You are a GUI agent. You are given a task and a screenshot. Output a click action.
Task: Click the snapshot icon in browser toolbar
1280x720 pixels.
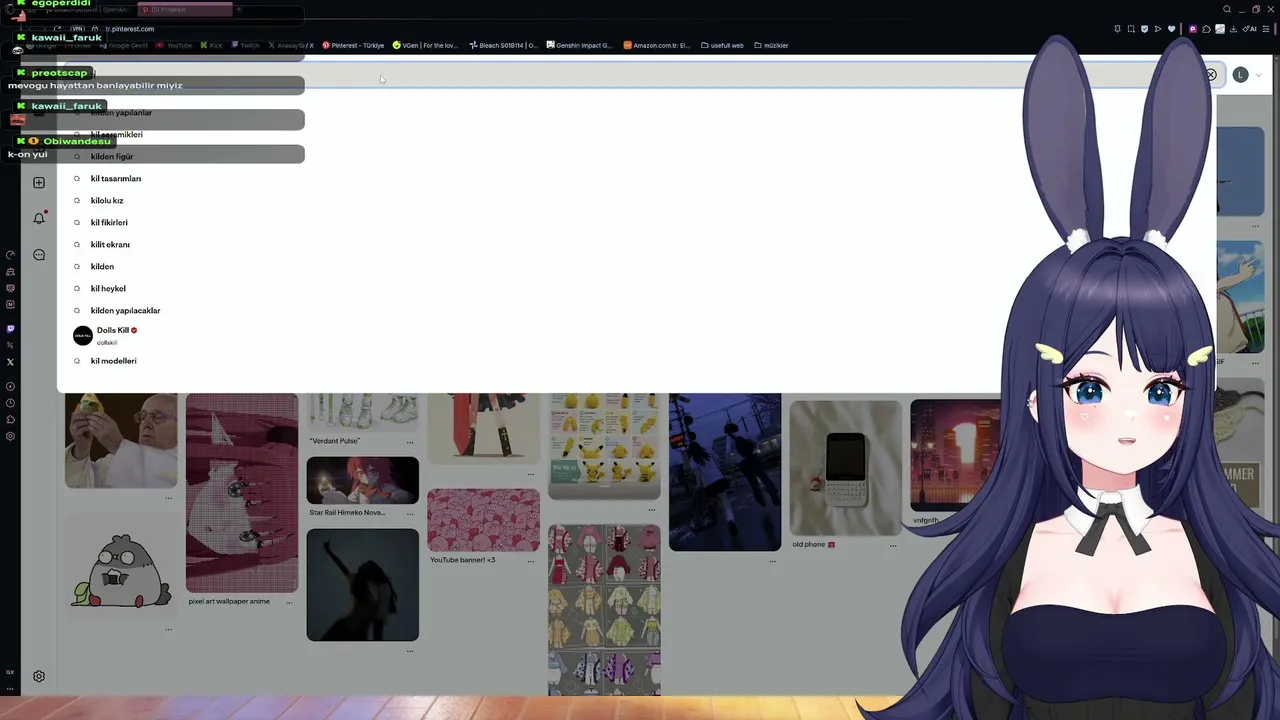[1131, 29]
